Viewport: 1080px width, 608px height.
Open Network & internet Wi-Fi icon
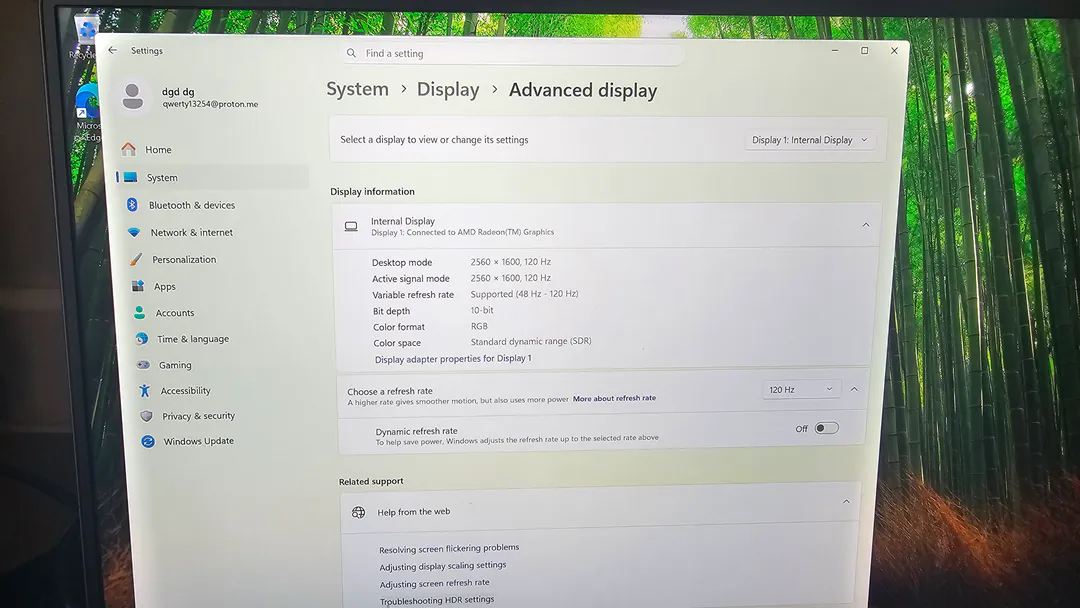click(134, 232)
